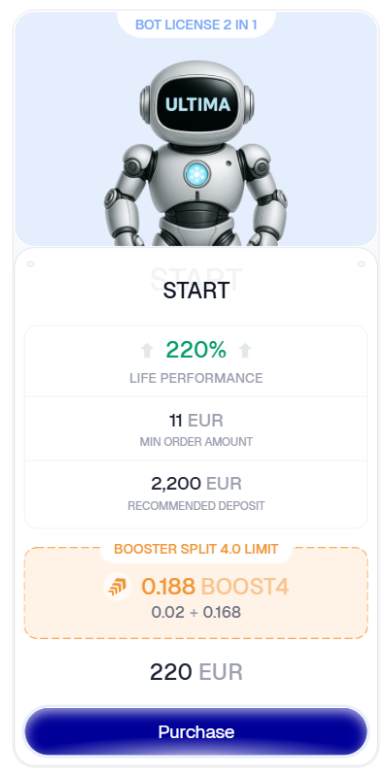385x777 pixels.
Task: Click the MIN ORDER AMOUNT label
Action: [x=196, y=442]
